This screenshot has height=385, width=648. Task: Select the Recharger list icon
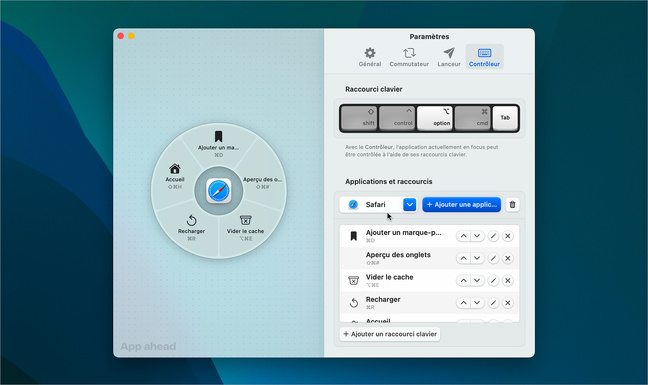353,303
